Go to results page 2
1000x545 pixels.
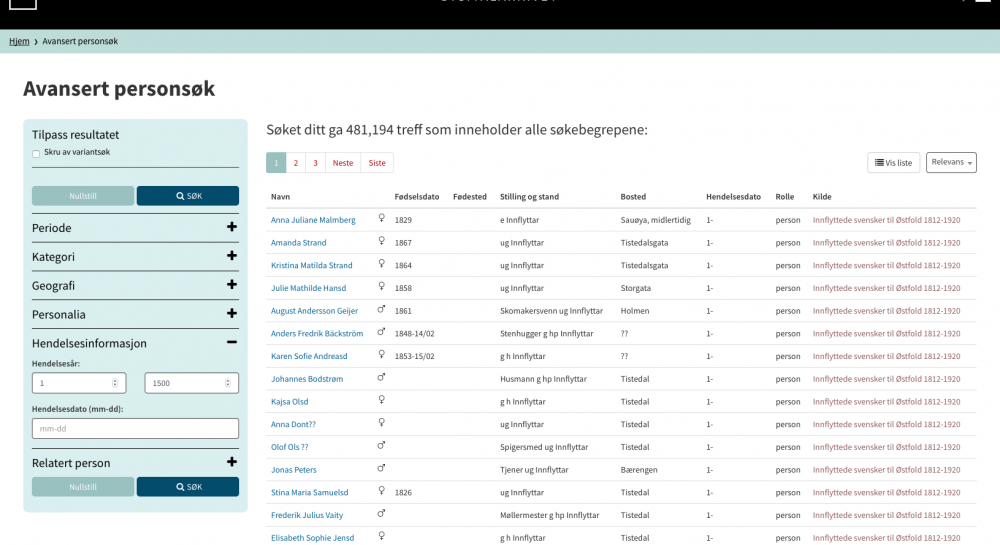coord(295,163)
